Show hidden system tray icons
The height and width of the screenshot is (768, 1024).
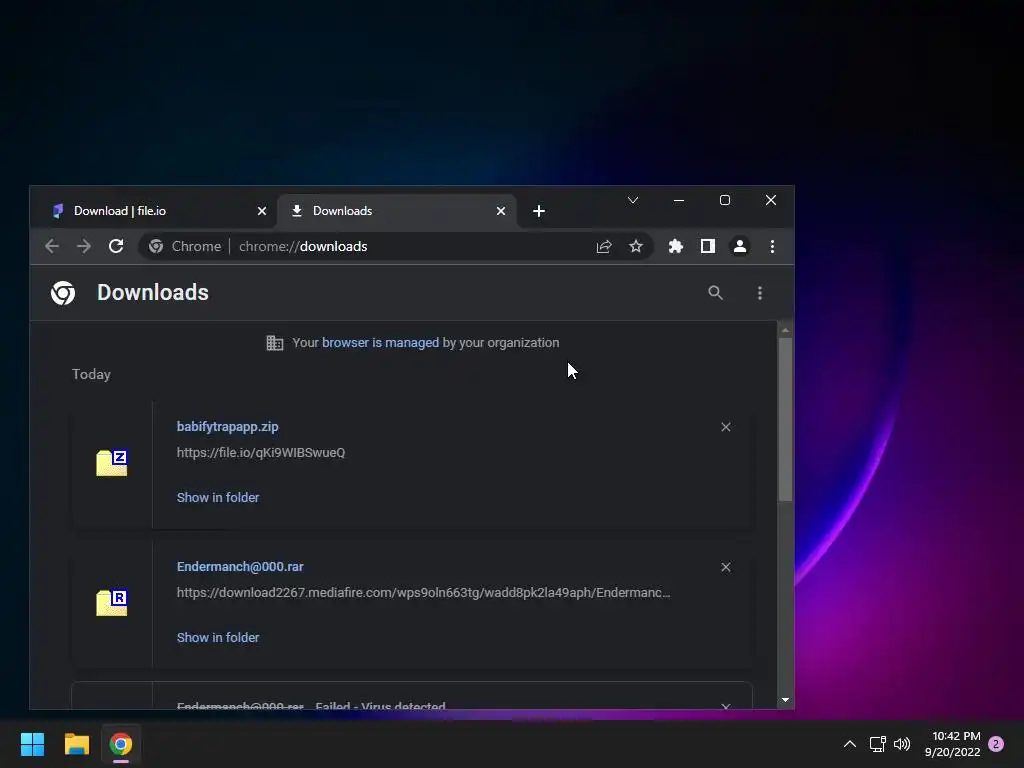[x=850, y=744]
